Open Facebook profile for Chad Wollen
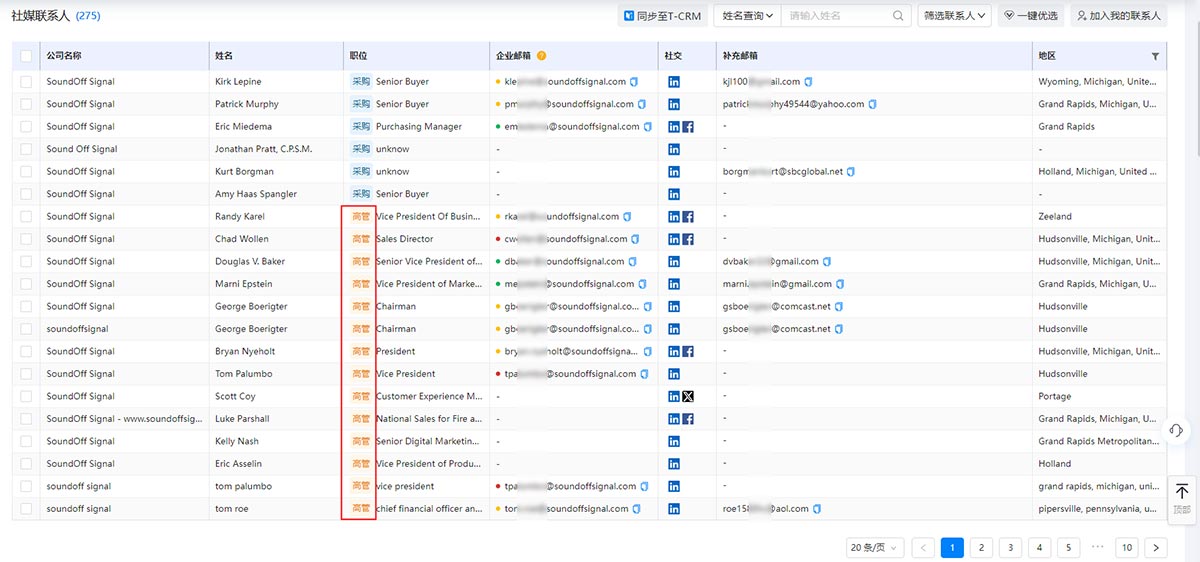The height and width of the screenshot is (562, 1200). 688,239
